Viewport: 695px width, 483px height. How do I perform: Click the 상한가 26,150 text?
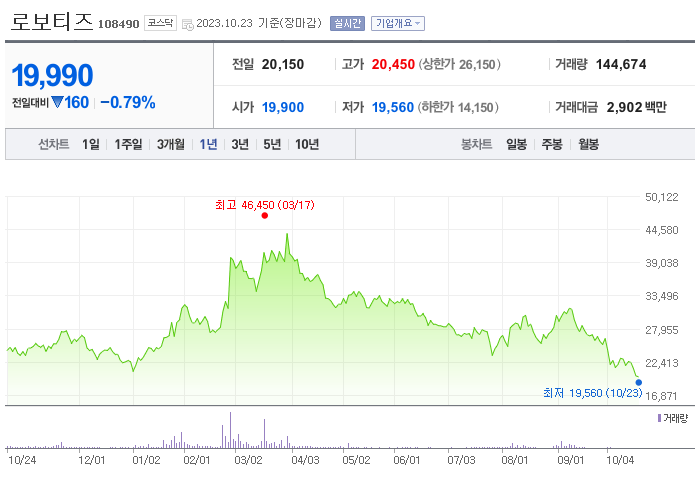(x=460, y=64)
